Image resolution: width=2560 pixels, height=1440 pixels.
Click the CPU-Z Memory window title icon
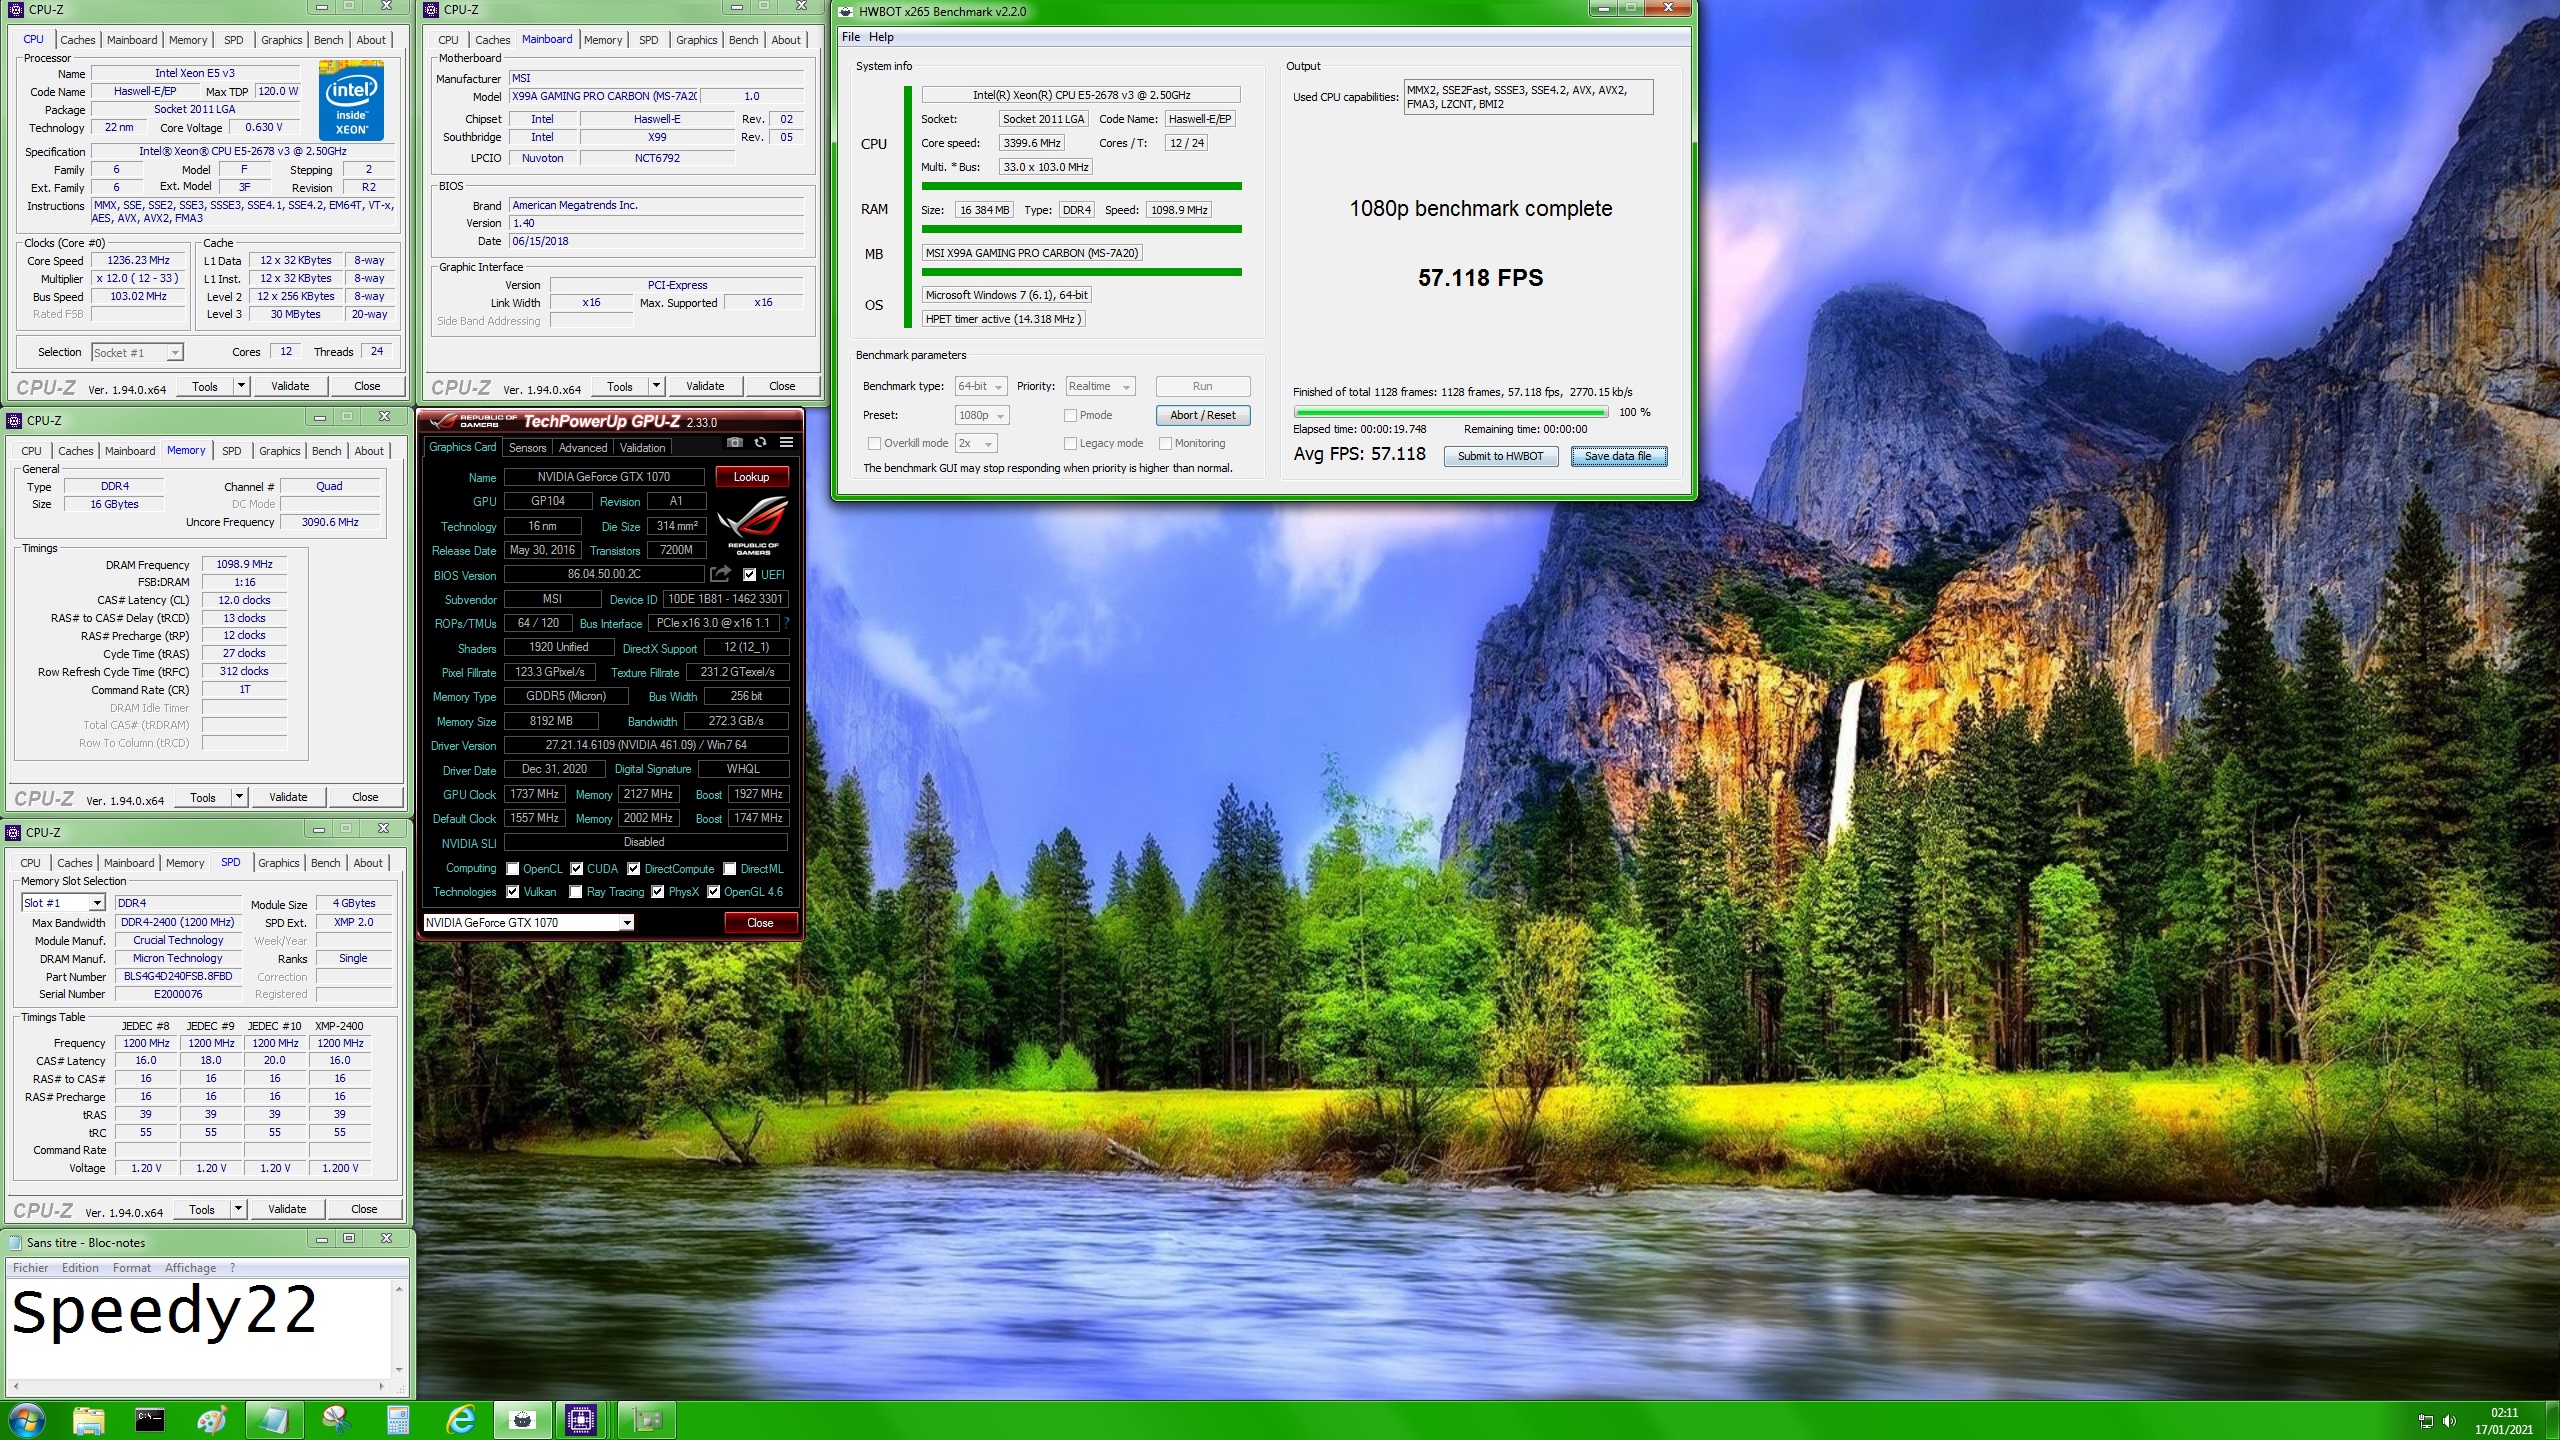point(15,420)
